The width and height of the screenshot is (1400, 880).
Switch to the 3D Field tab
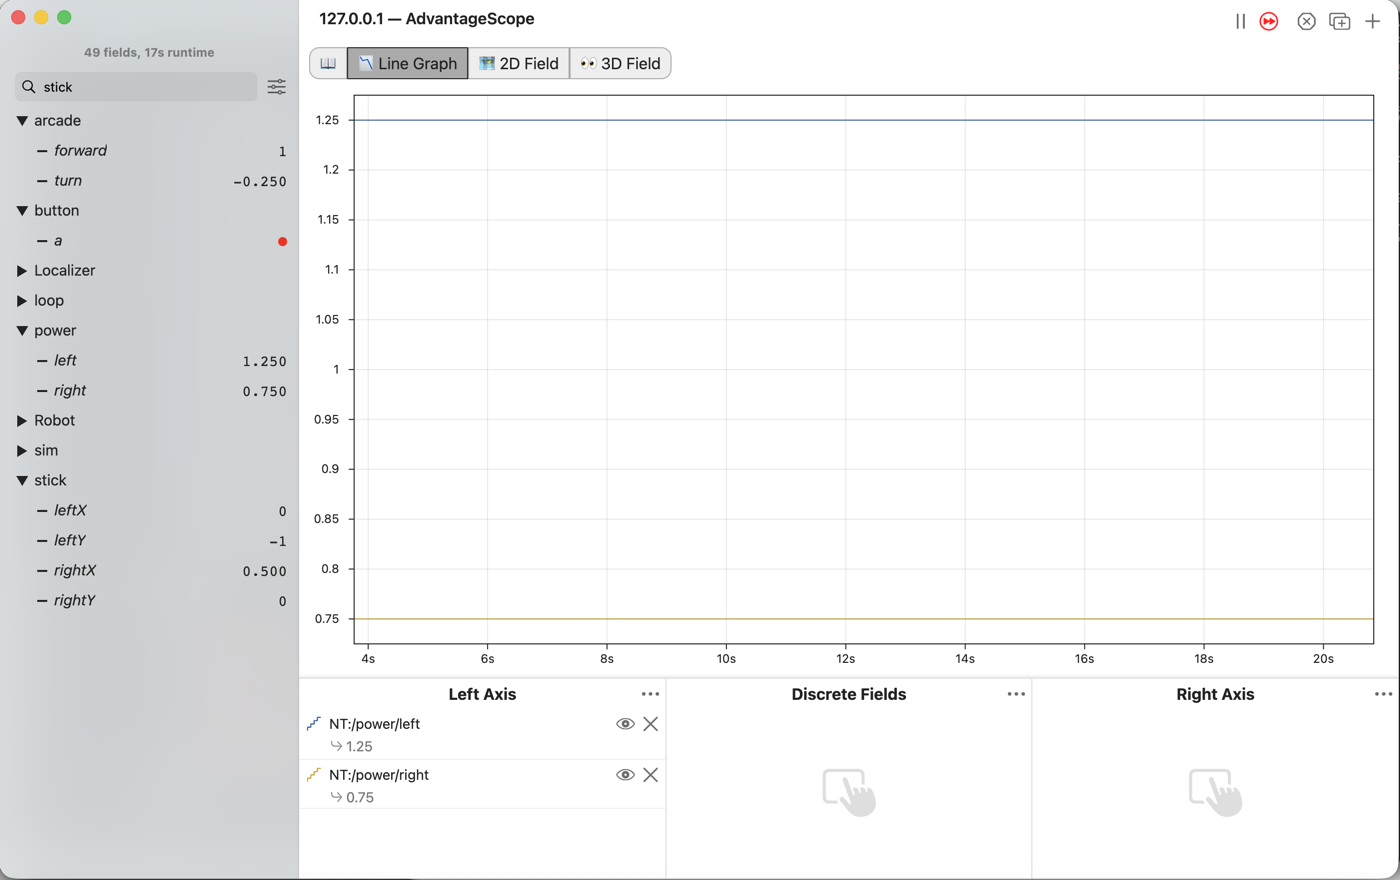[x=620, y=63]
